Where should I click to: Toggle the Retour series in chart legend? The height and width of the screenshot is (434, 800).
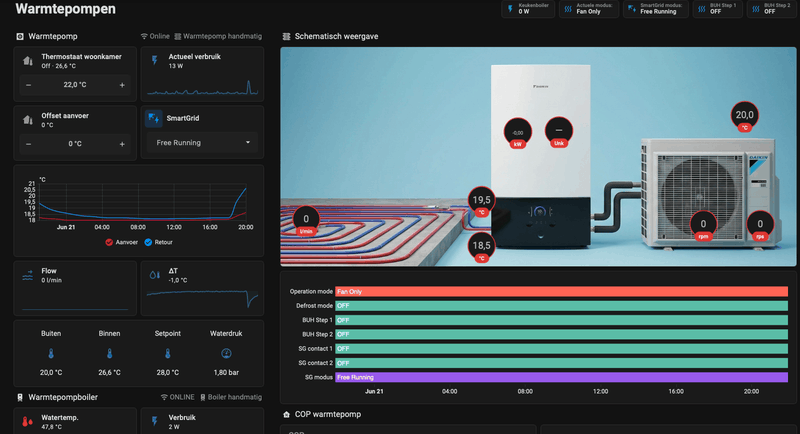tap(159, 242)
